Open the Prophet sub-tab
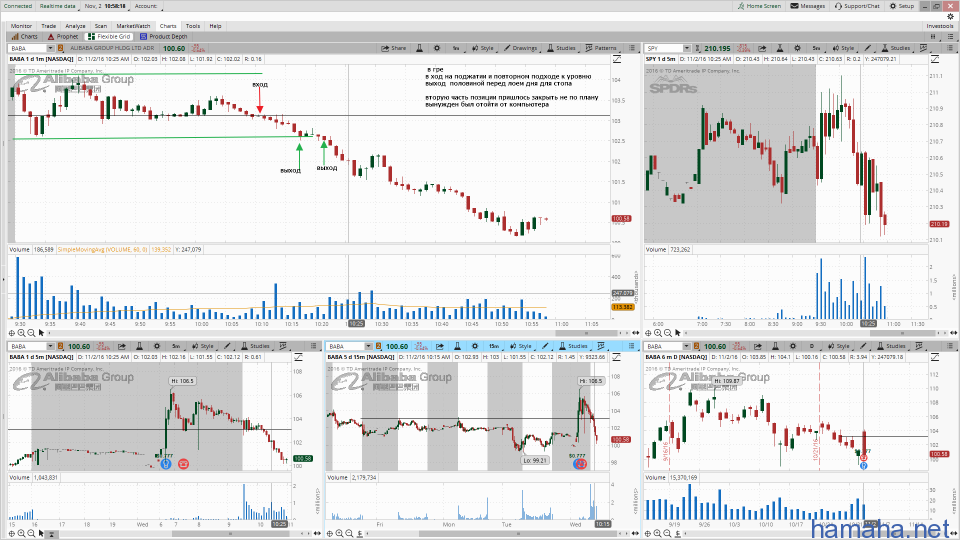 63,37
